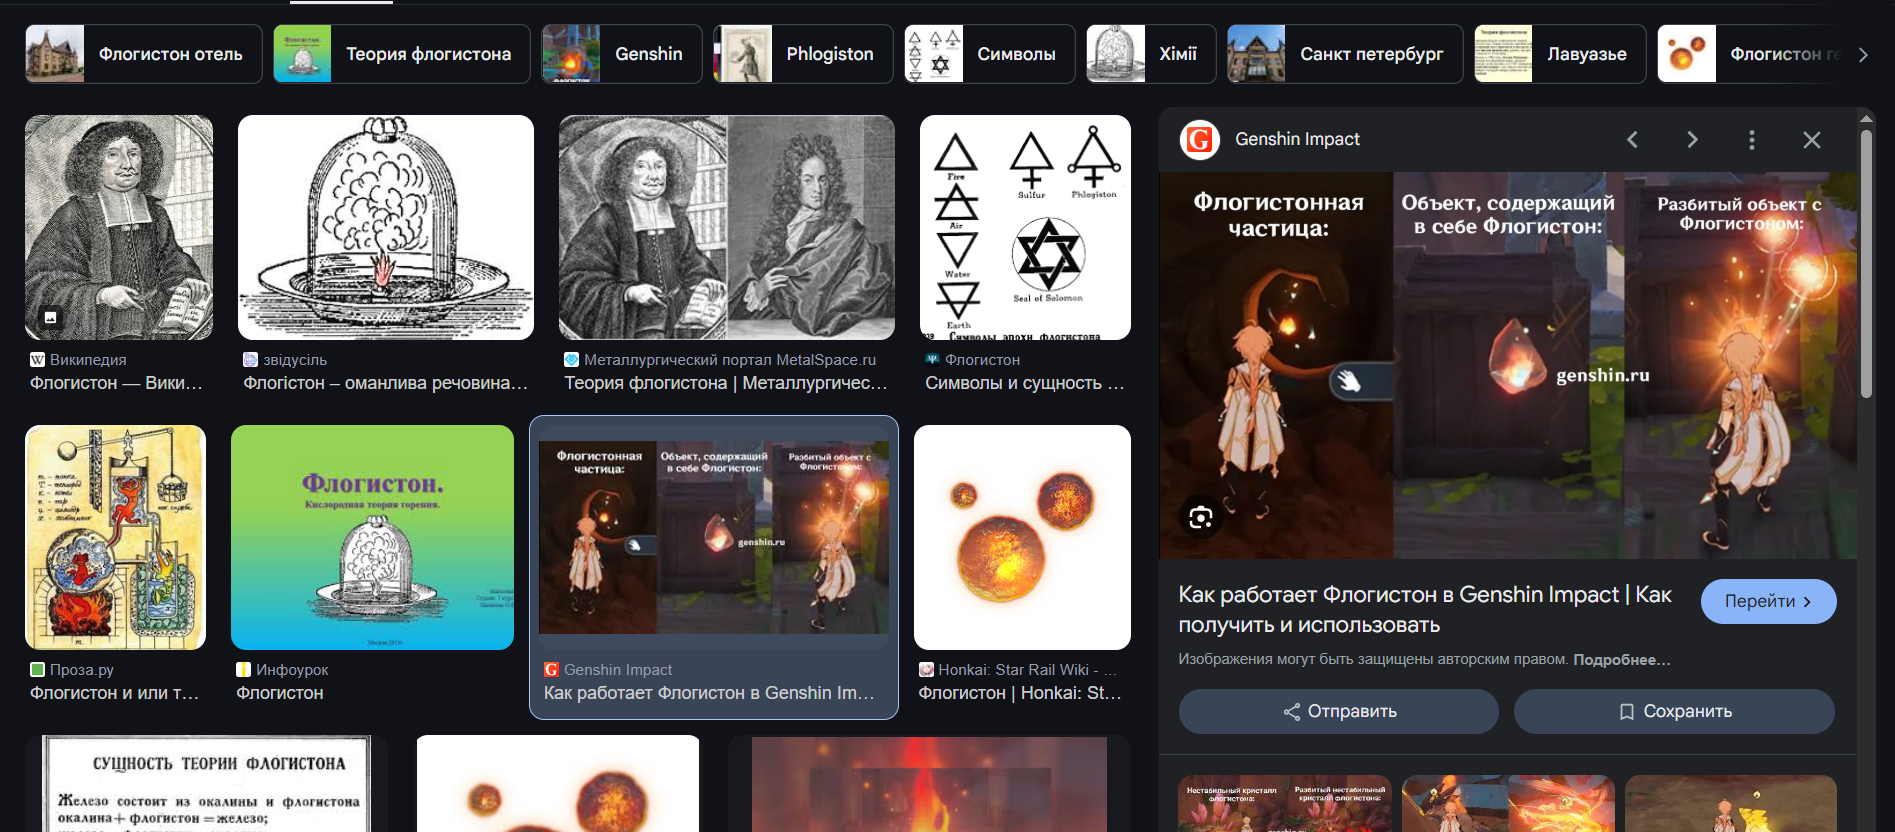The width and height of the screenshot is (1895, 832).
Task: Open the Флогистон — Вики result title
Action: point(116,383)
